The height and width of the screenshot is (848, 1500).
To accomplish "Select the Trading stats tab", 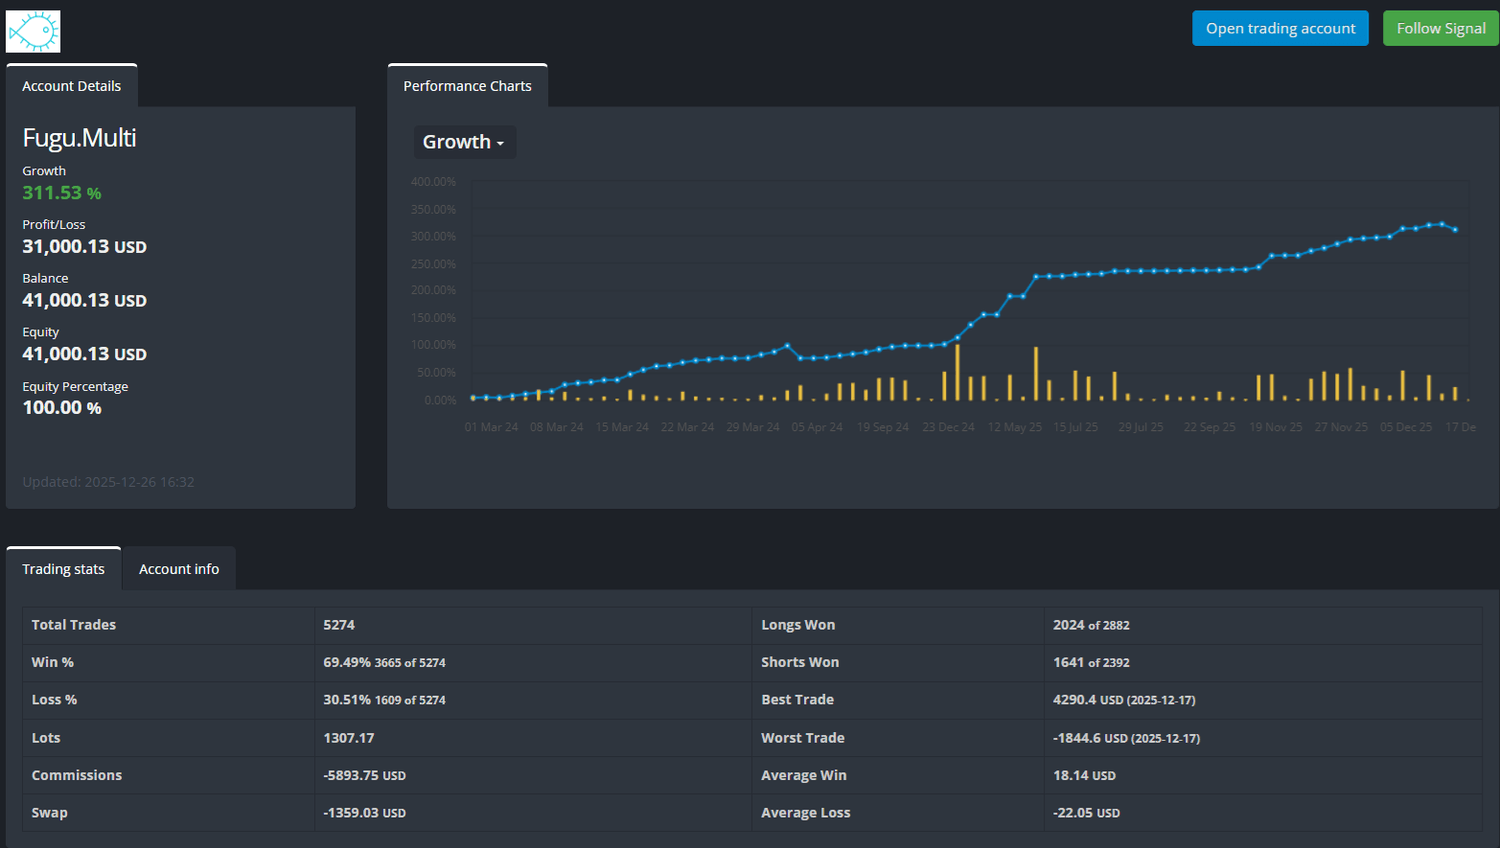I will [x=63, y=568].
